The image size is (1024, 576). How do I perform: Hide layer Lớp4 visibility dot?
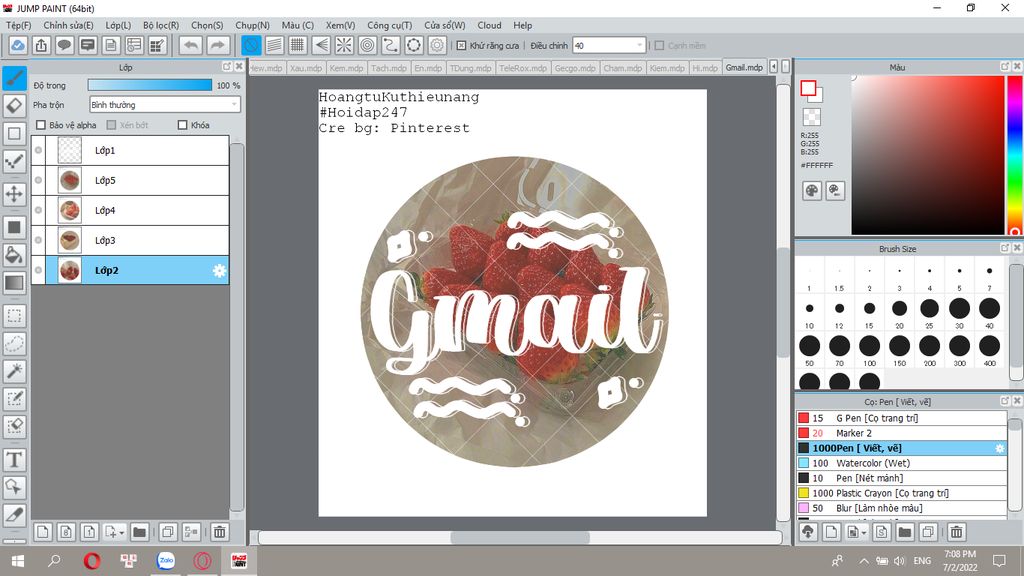39,210
